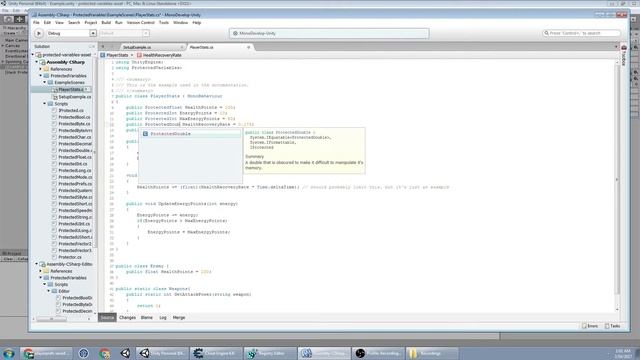The width and height of the screenshot is (640, 360).
Task: Switch to the Source view tab
Action: coord(107,318)
